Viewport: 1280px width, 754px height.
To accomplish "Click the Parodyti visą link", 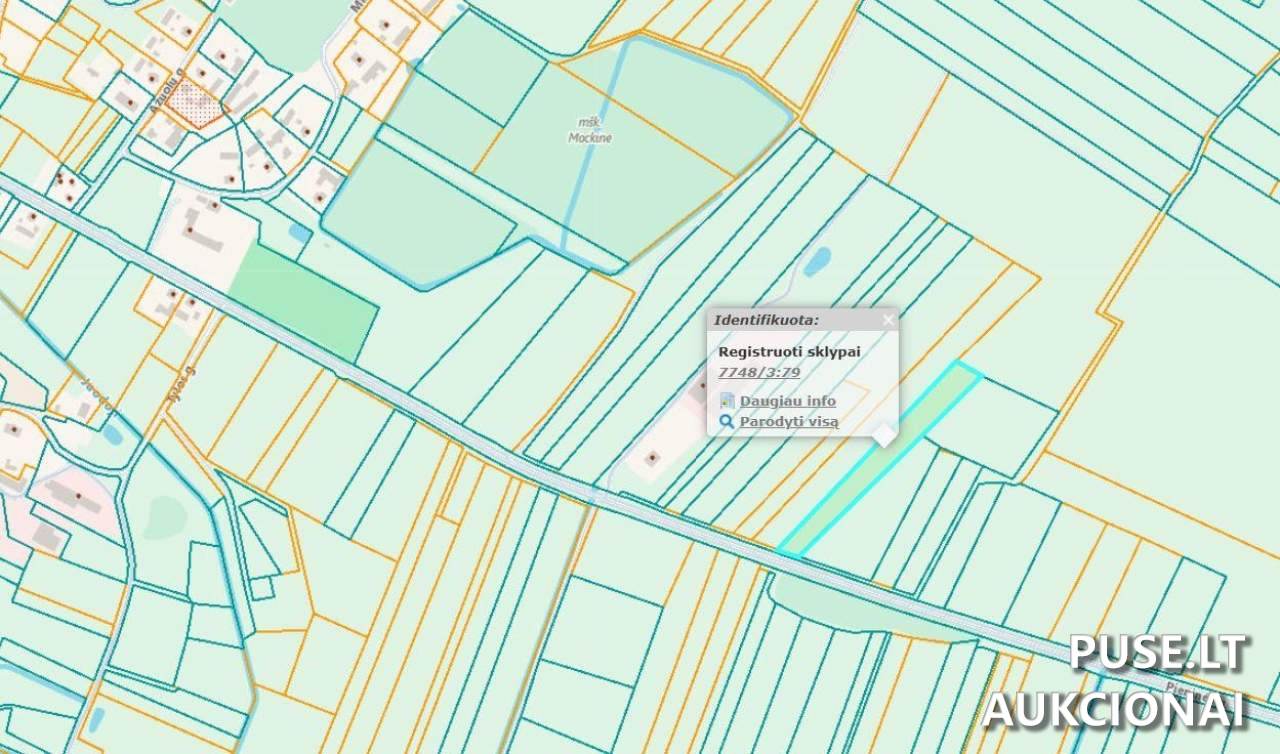I will [788, 422].
